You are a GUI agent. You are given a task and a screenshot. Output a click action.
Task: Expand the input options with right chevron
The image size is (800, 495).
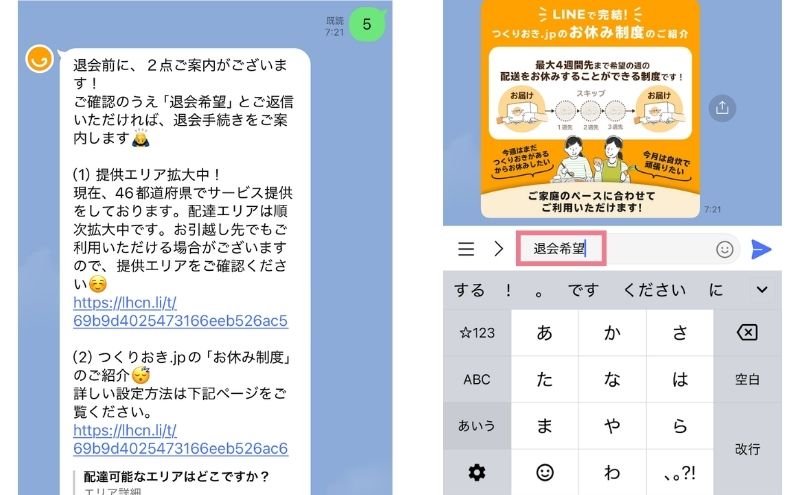point(498,249)
